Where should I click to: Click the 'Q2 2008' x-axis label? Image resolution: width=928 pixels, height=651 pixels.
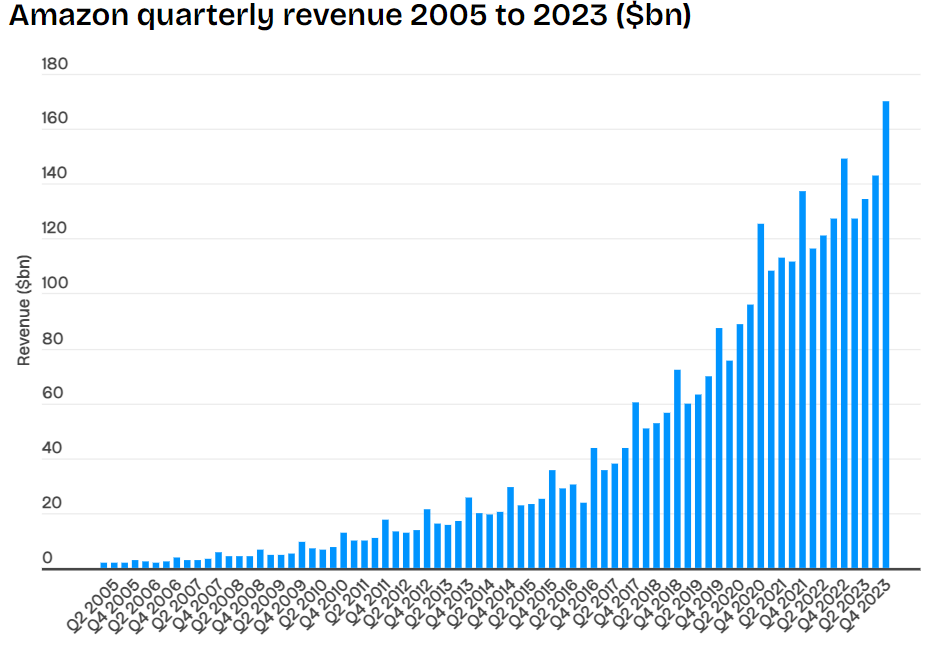click(218, 607)
